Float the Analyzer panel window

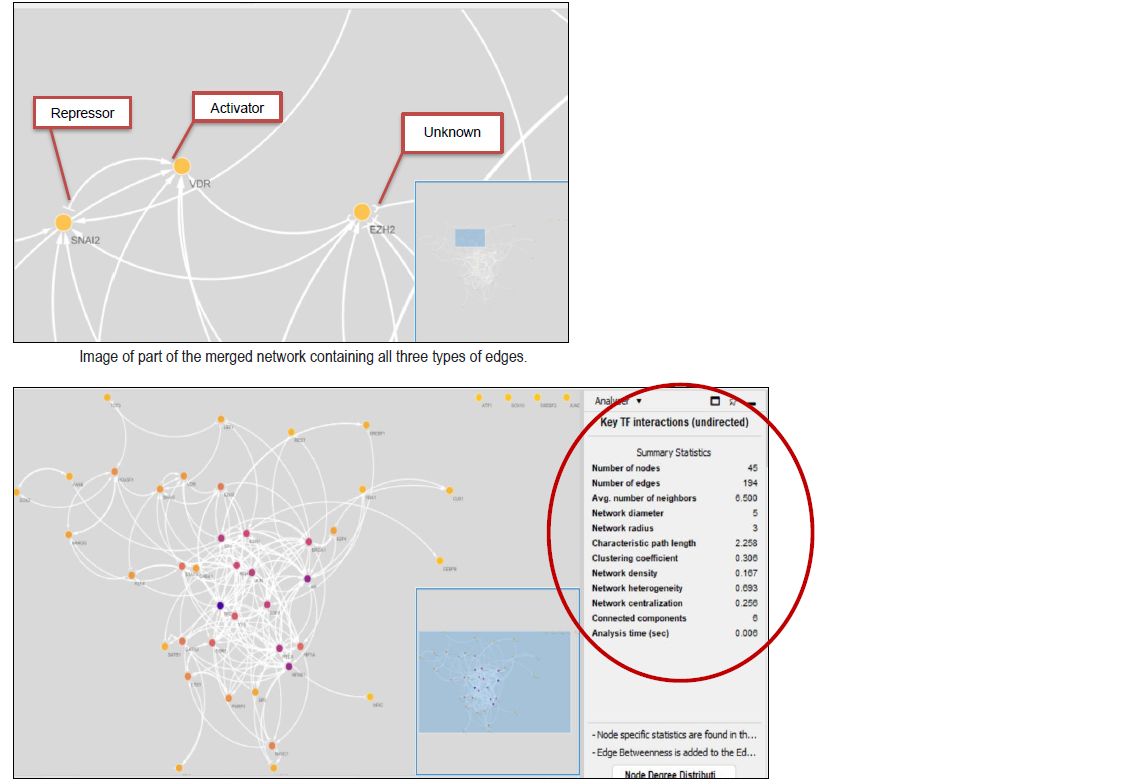coord(715,401)
